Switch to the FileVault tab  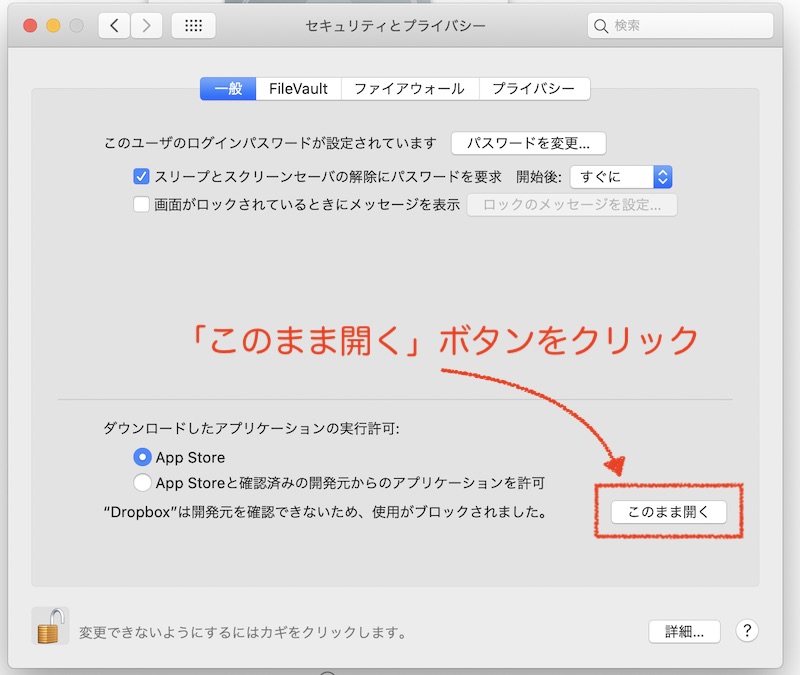[x=298, y=89]
